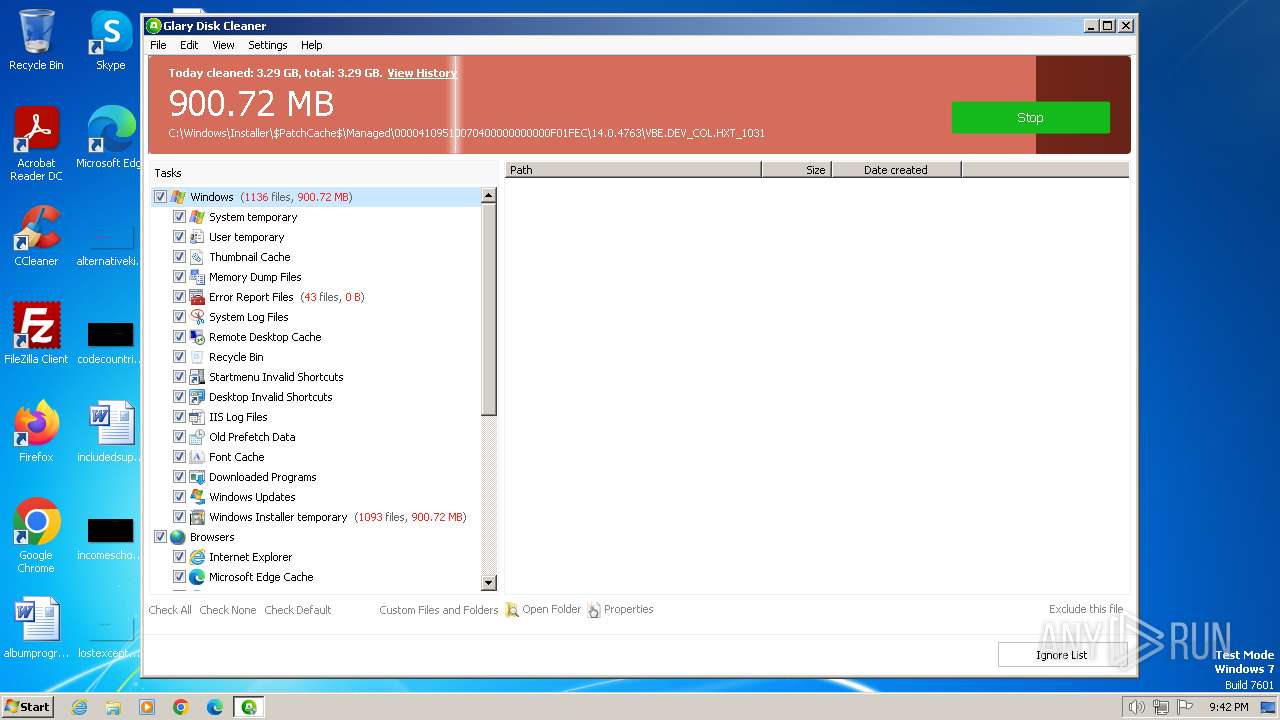1280x720 pixels.
Task: Click the System temporary icon
Action: click(197, 217)
